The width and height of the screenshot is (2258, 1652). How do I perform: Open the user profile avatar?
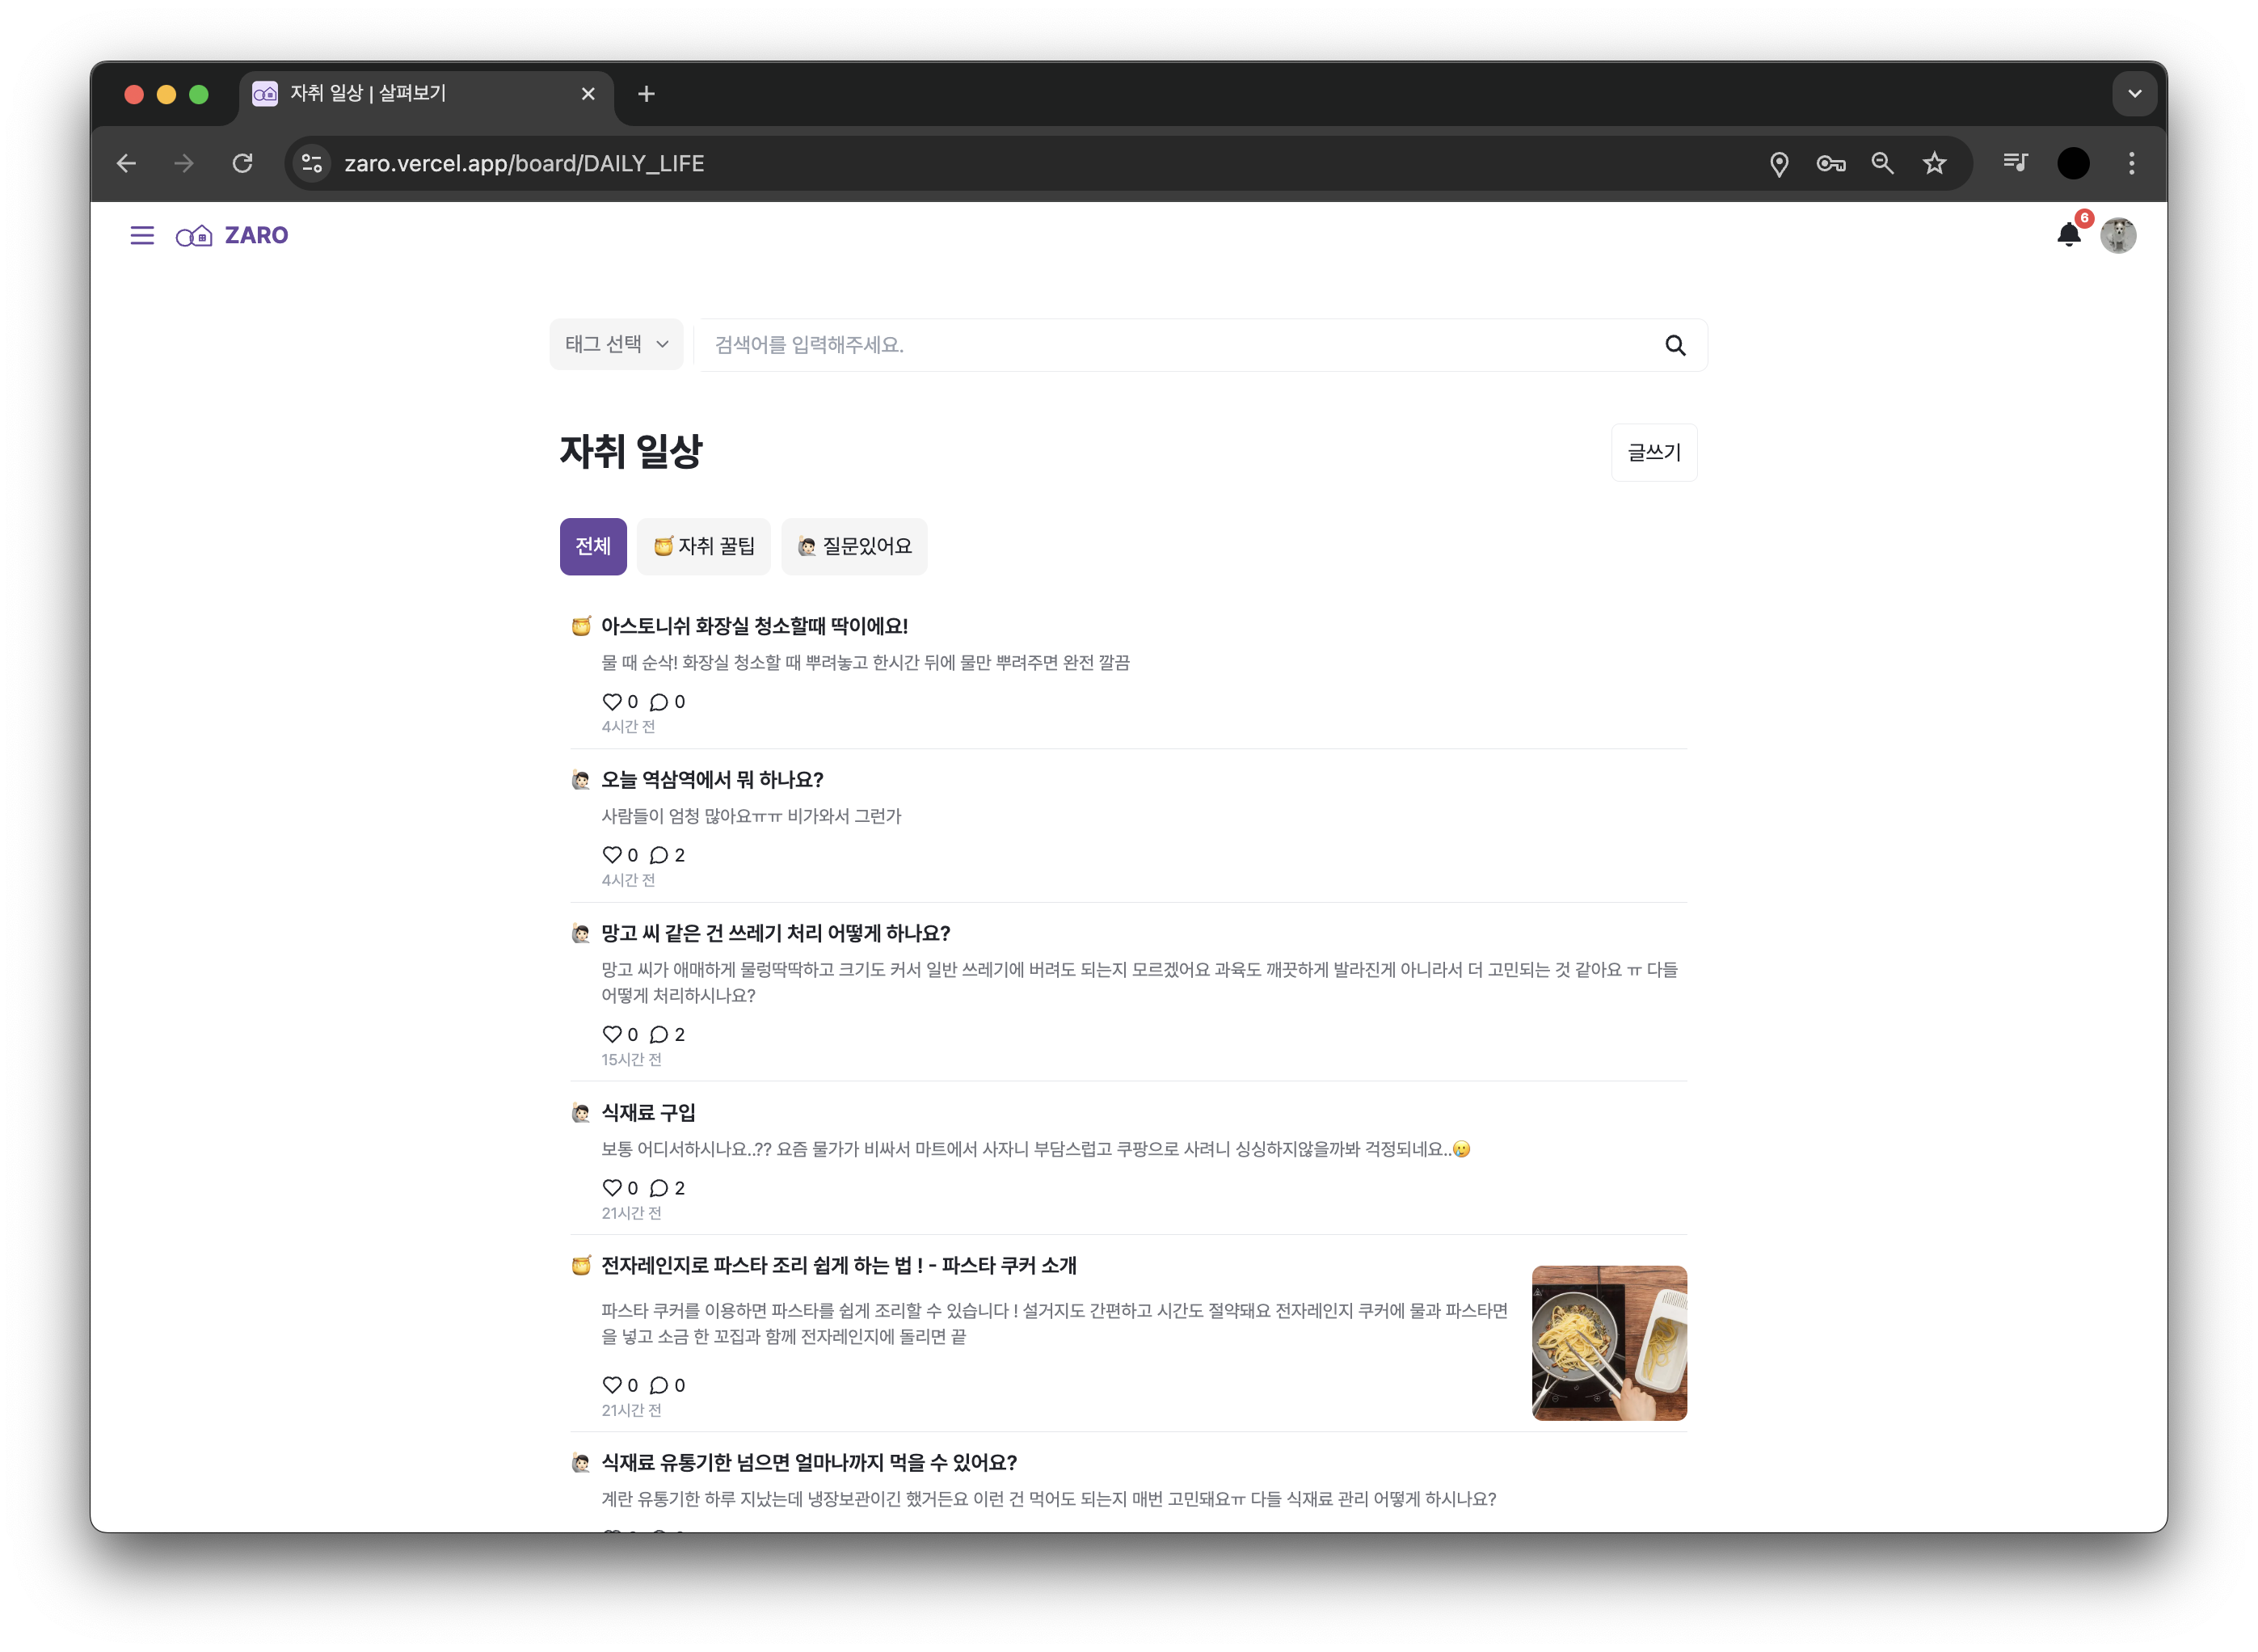click(x=2118, y=235)
